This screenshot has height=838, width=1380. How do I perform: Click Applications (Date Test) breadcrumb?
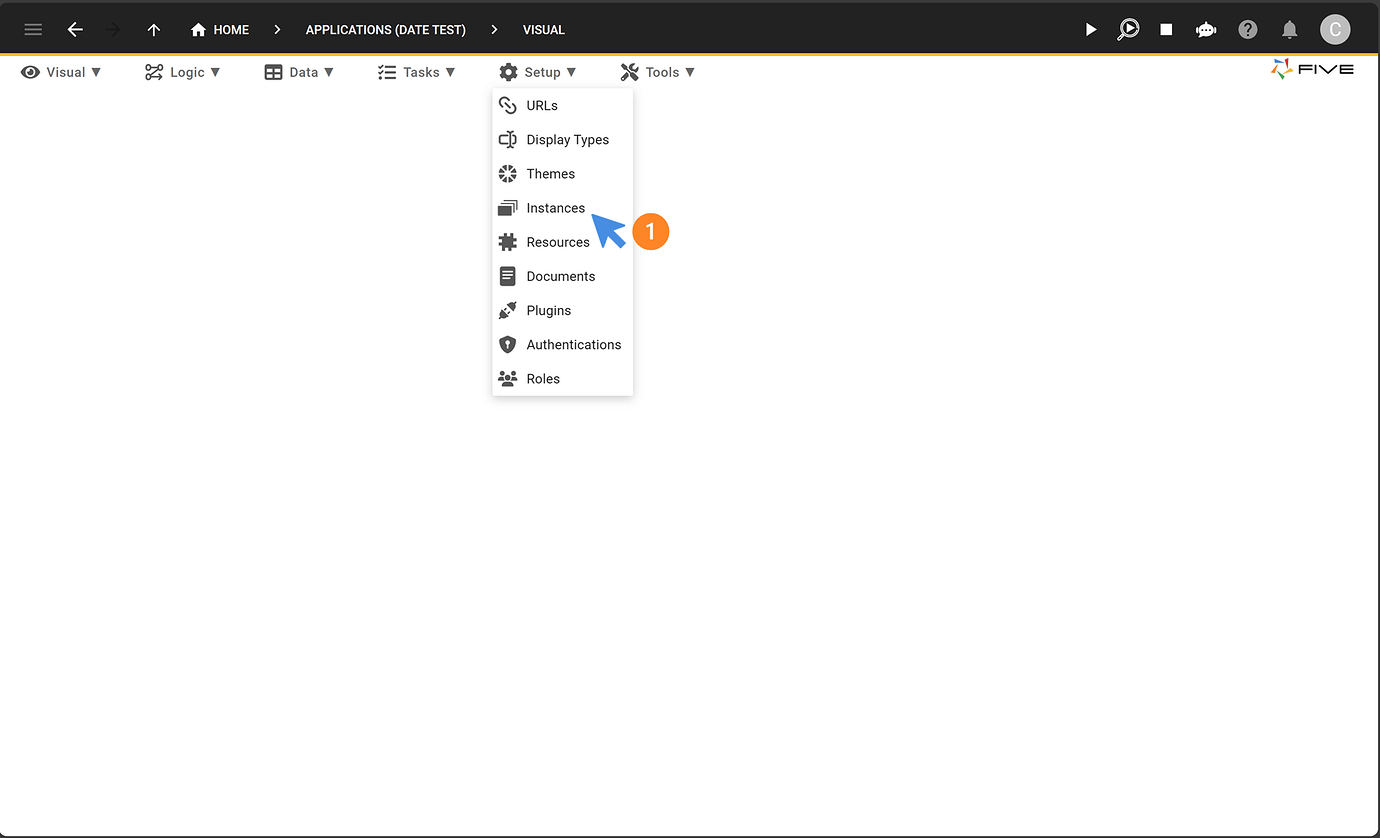(x=385, y=30)
